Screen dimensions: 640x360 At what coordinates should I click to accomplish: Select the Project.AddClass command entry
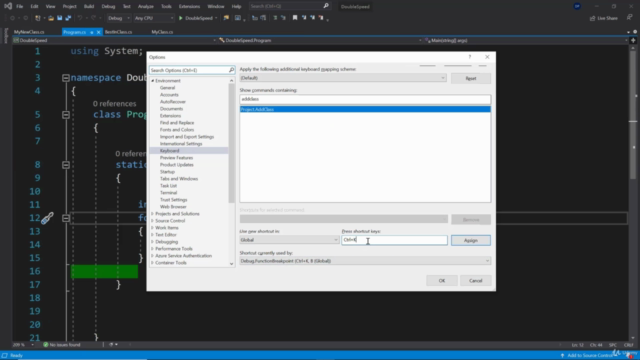pos(365,109)
